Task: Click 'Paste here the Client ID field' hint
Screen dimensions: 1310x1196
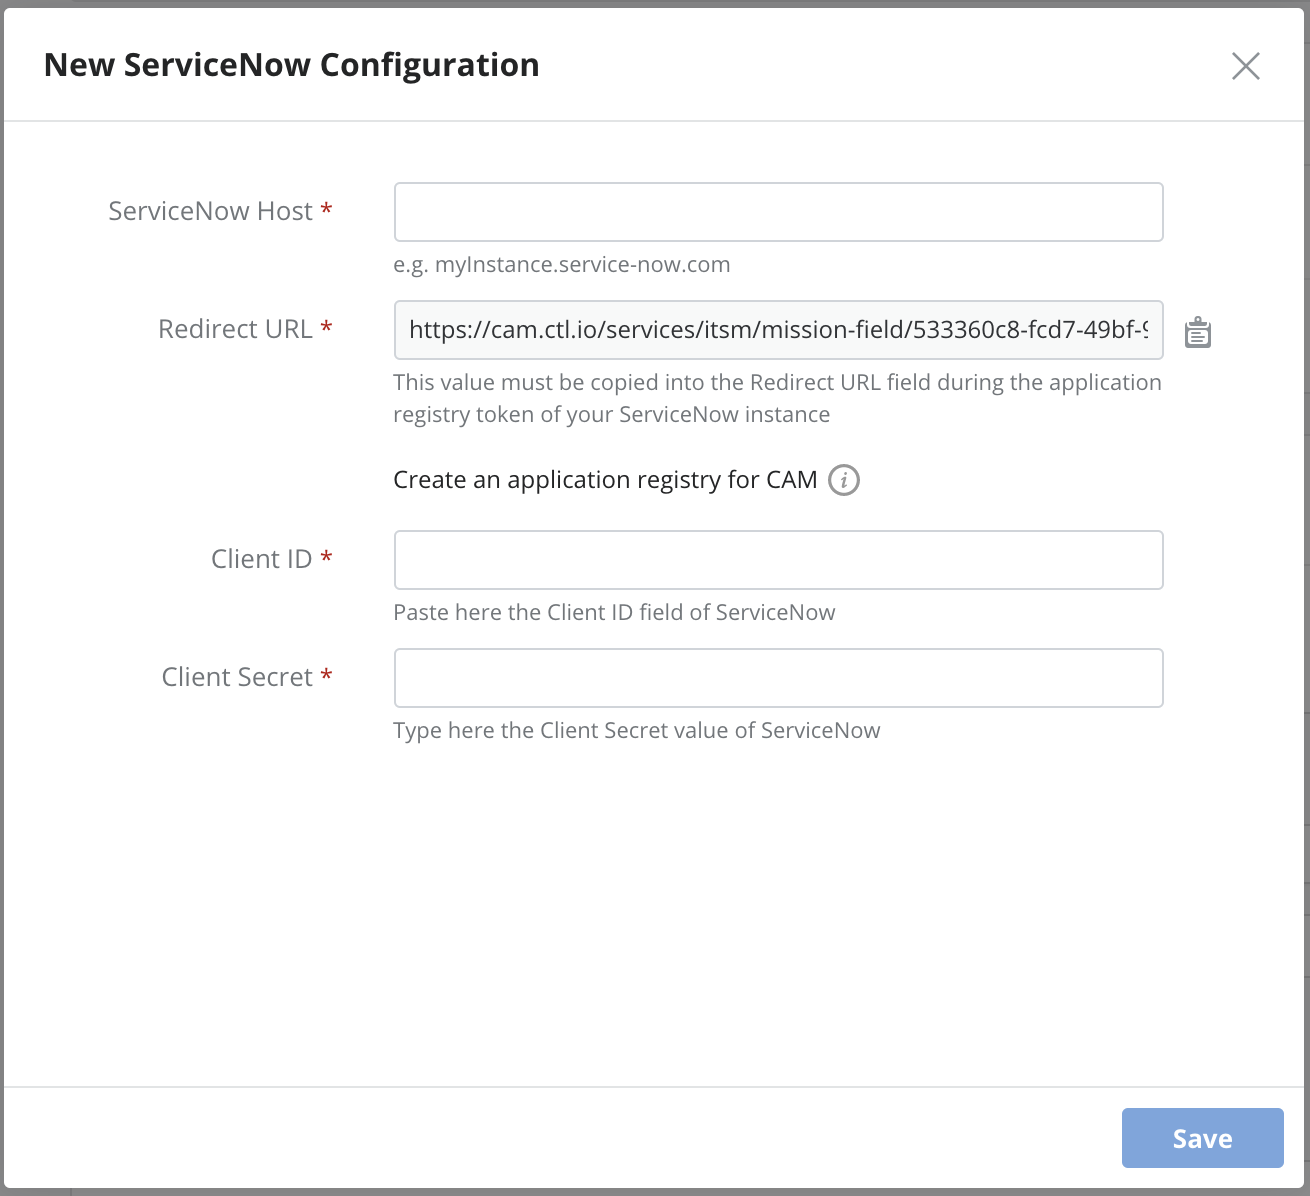Action: point(614,613)
